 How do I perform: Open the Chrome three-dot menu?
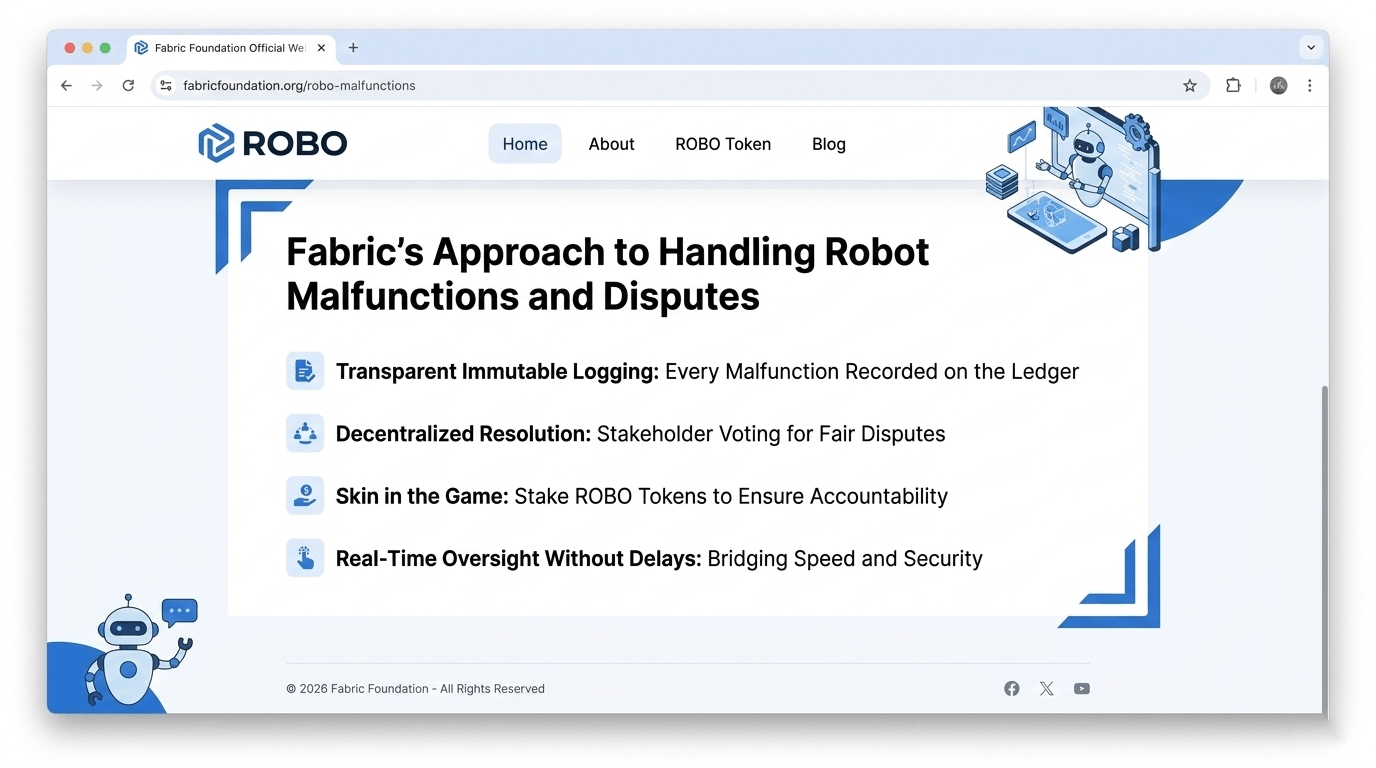coord(1310,86)
